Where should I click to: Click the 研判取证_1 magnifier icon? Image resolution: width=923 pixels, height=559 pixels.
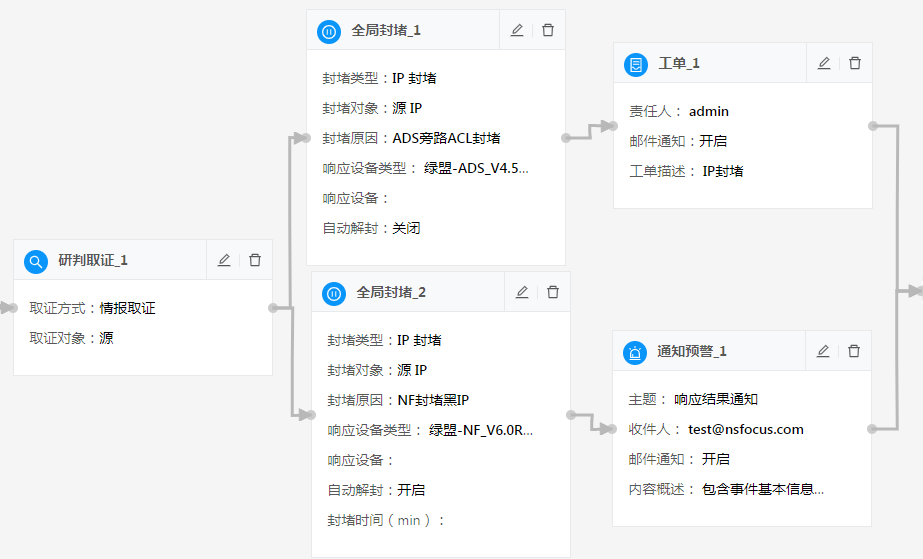(x=35, y=261)
